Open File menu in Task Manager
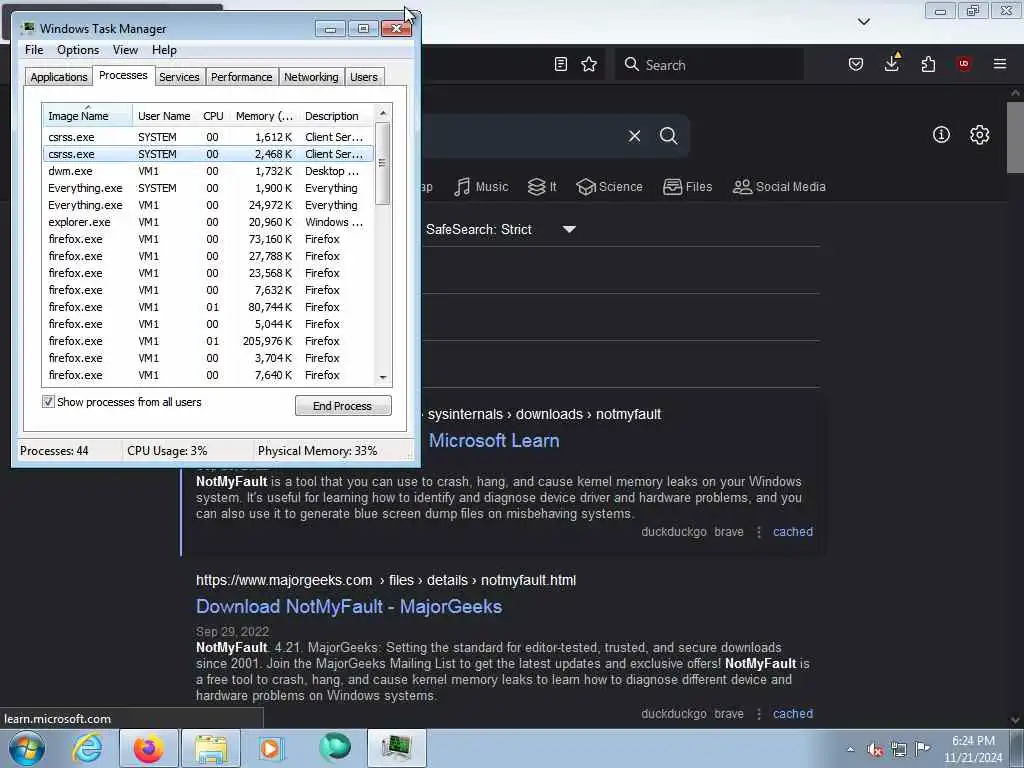The image size is (1024, 768). point(34,50)
